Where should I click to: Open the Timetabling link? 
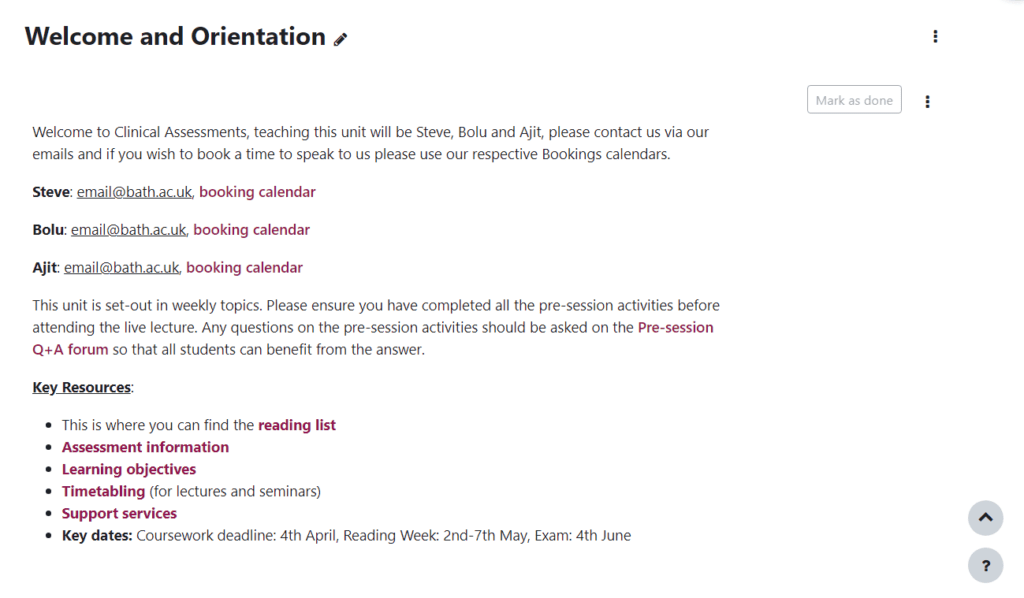click(103, 491)
